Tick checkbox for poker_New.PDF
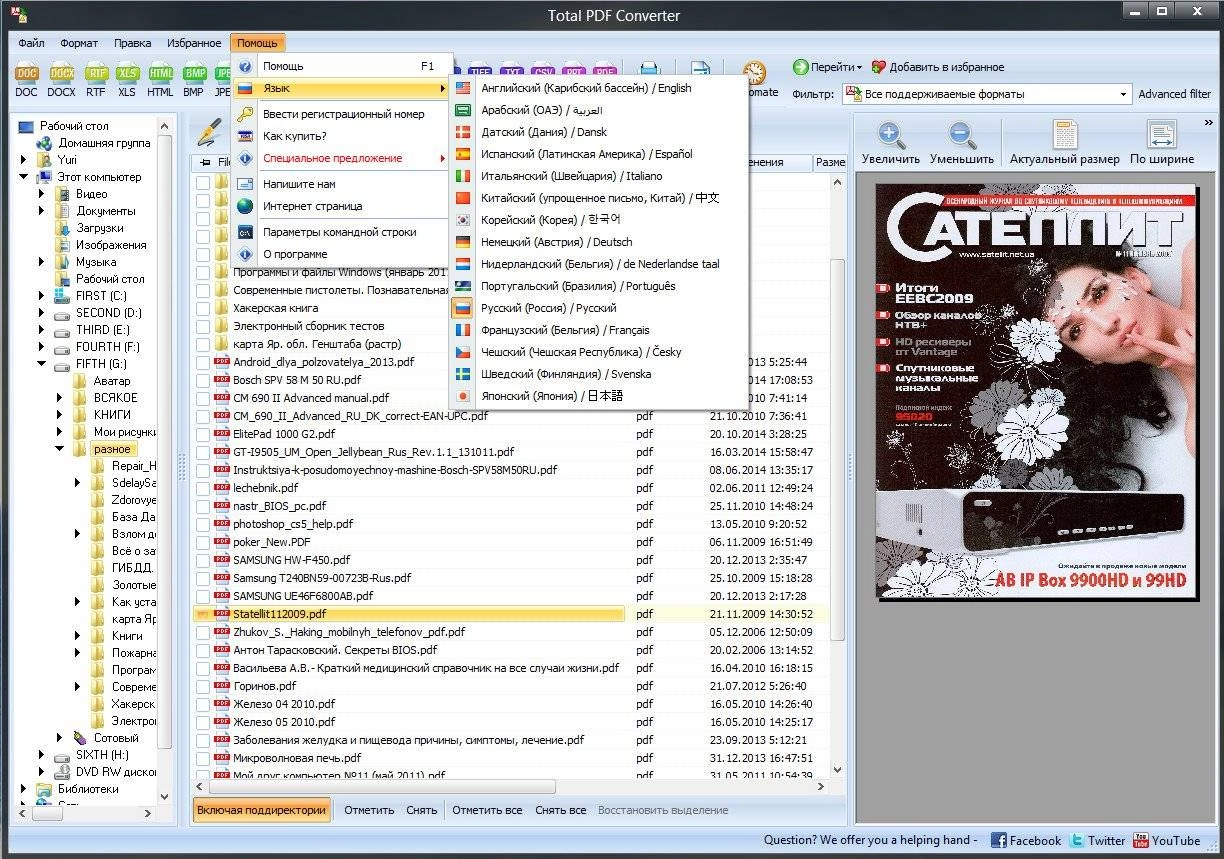The height and width of the screenshot is (859, 1224). click(203, 542)
